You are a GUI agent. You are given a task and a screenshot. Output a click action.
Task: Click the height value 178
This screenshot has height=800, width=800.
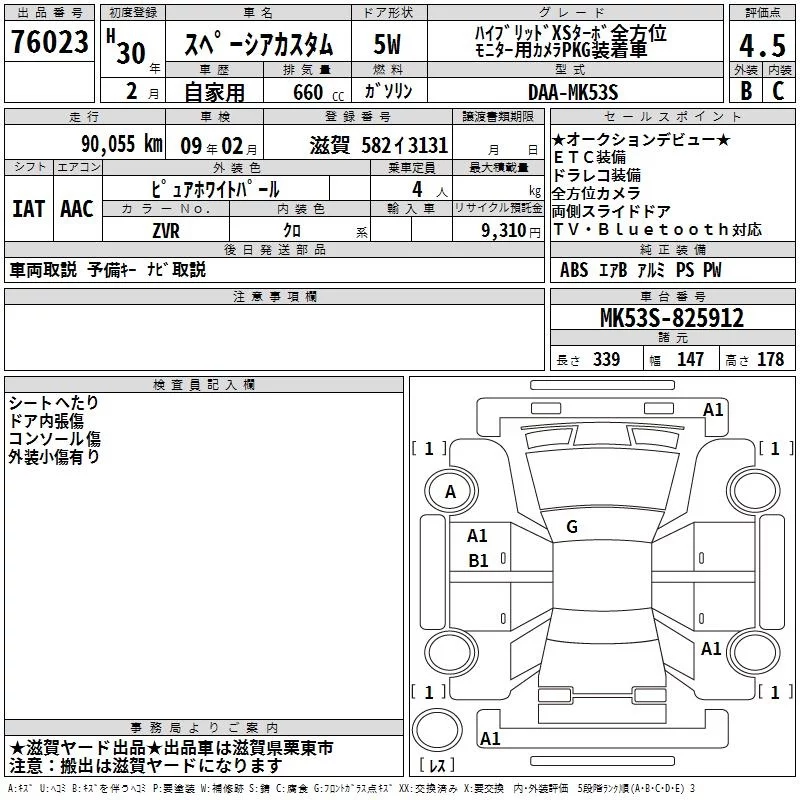pos(770,359)
